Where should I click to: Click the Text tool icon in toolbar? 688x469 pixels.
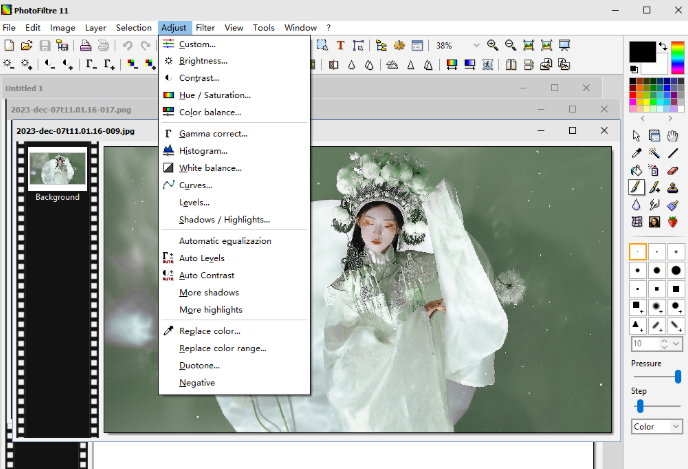point(340,45)
